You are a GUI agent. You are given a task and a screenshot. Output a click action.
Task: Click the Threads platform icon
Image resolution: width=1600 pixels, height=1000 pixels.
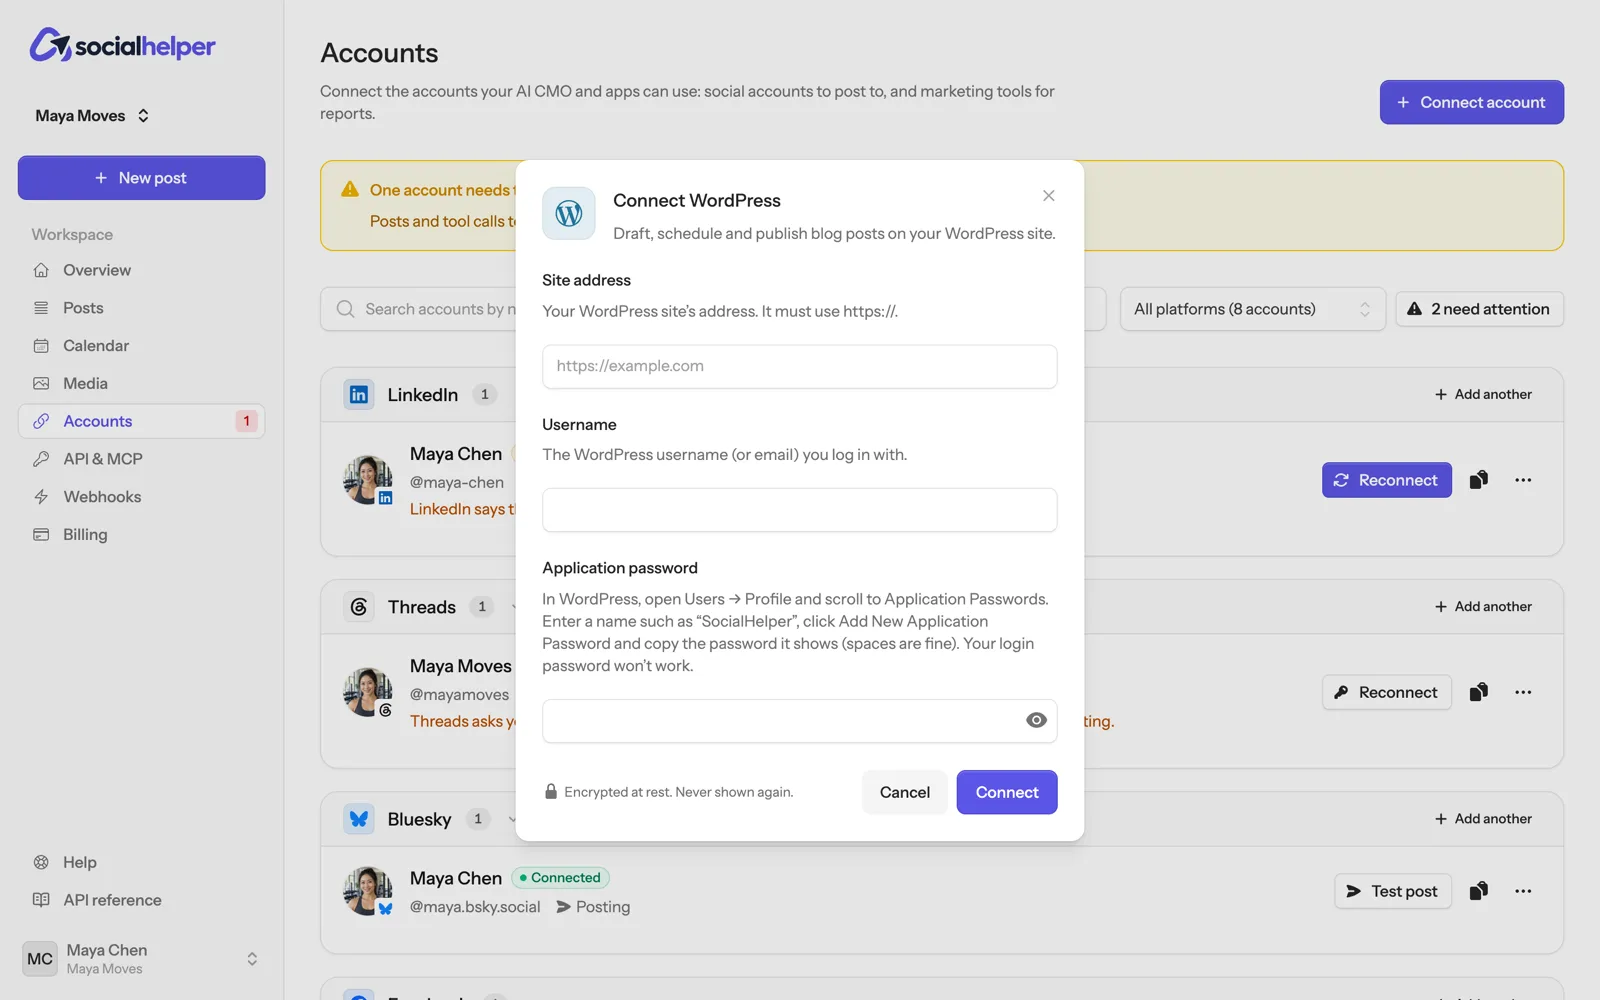tap(359, 607)
